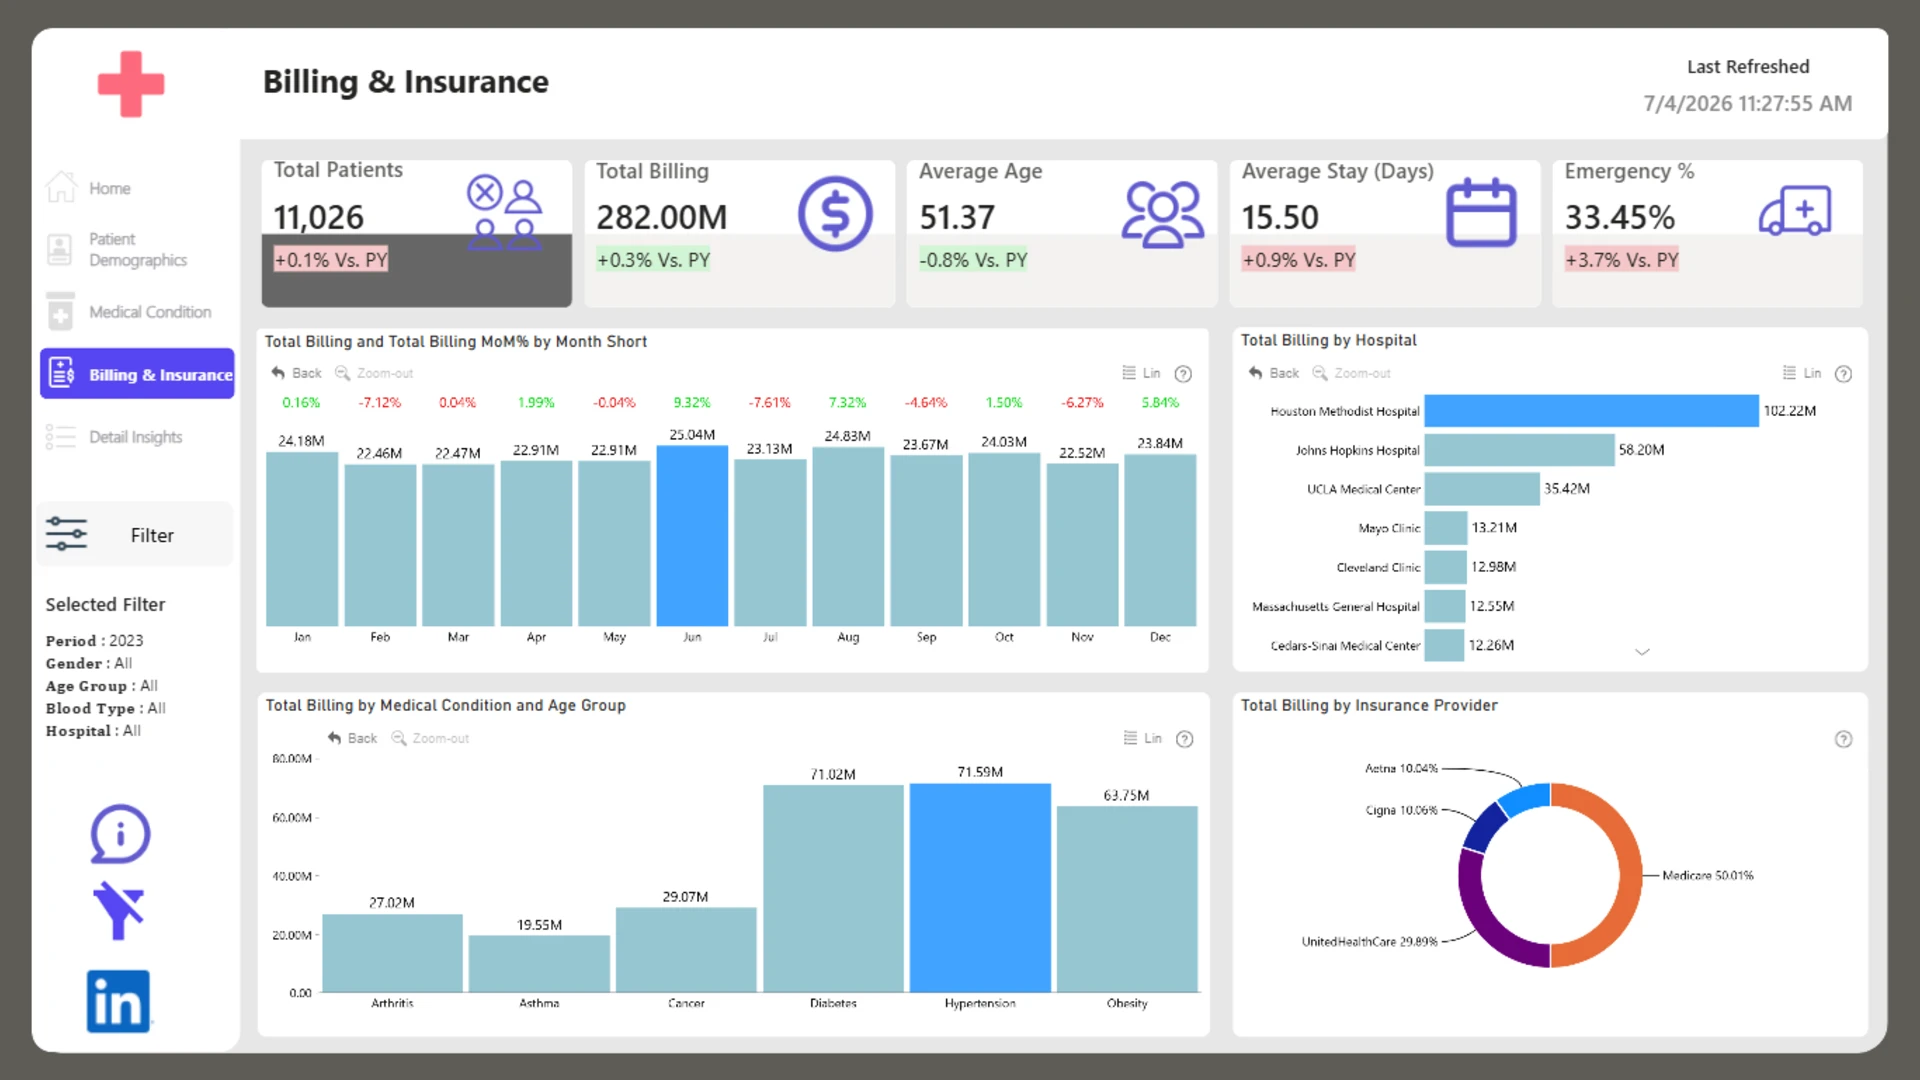Open help for hospital billing chart

1844,374
